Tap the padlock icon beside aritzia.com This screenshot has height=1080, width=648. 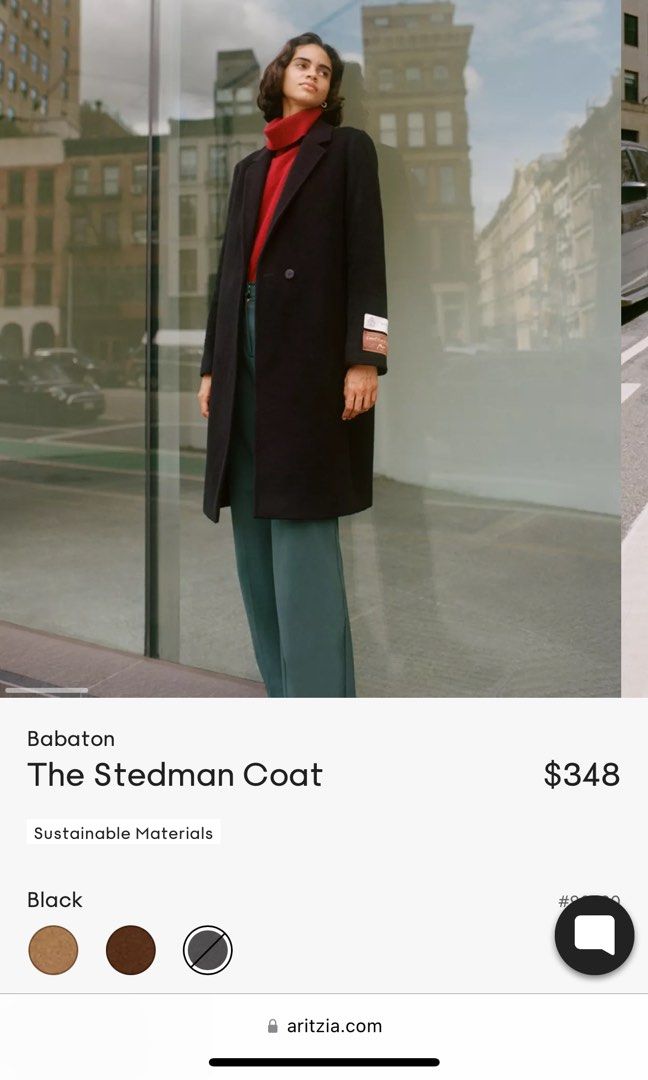(273, 1026)
